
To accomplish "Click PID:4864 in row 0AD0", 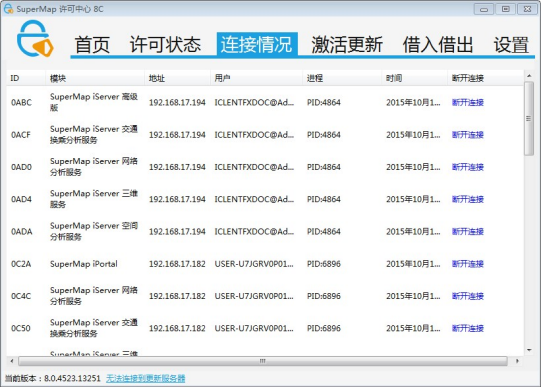I will click(324, 167).
